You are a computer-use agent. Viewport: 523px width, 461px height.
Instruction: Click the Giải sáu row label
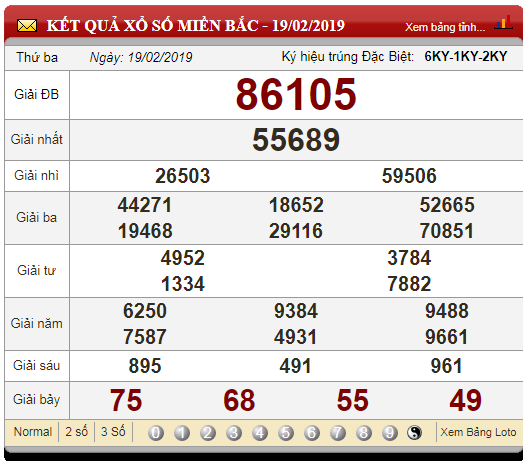click(x=36, y=366)
